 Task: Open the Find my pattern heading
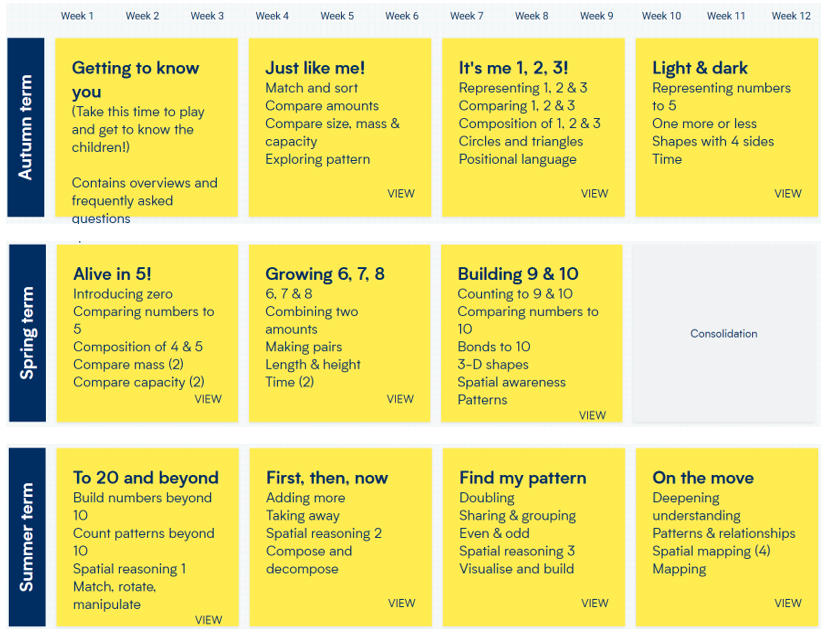pyautogui.click(x=523, y=478)
